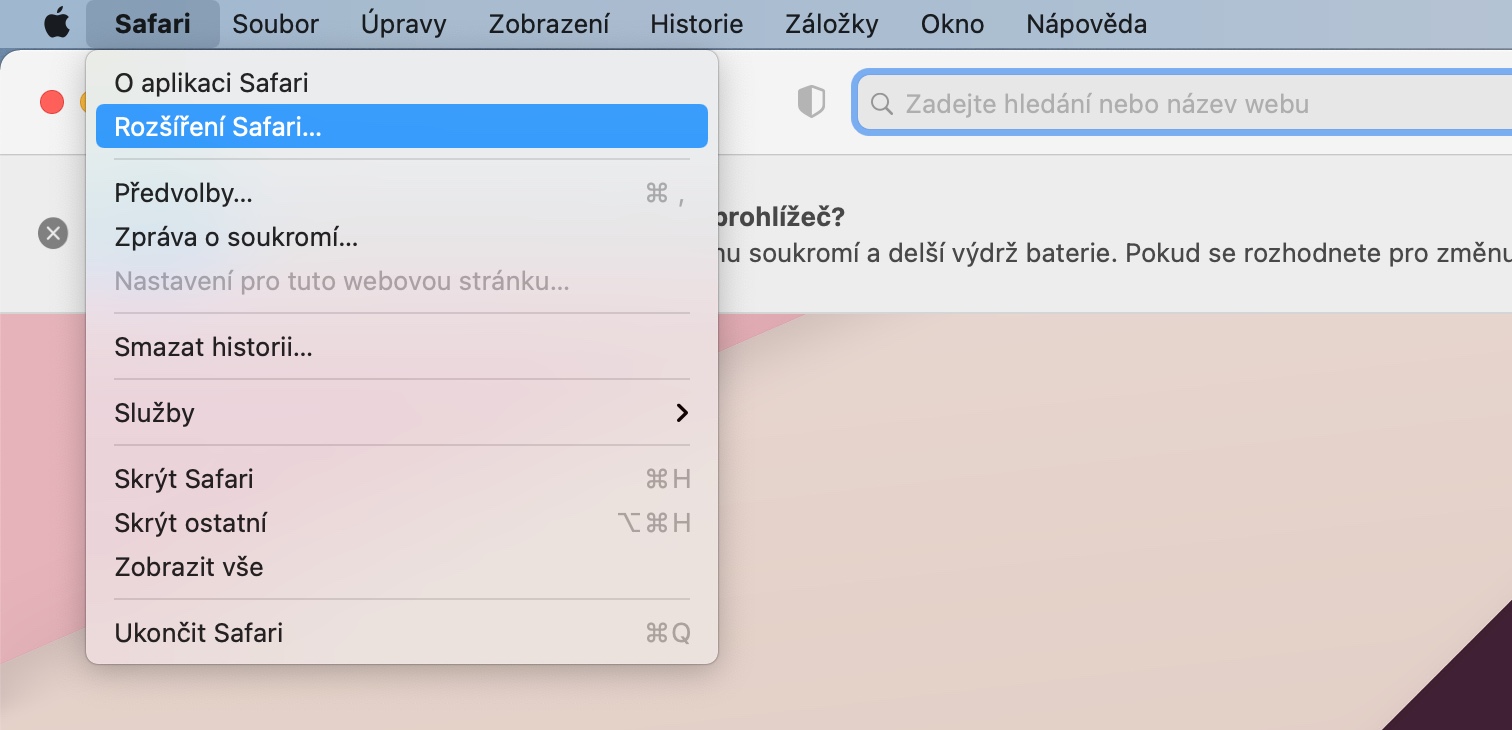Open the Nápověda menu

coord(1086,24)
